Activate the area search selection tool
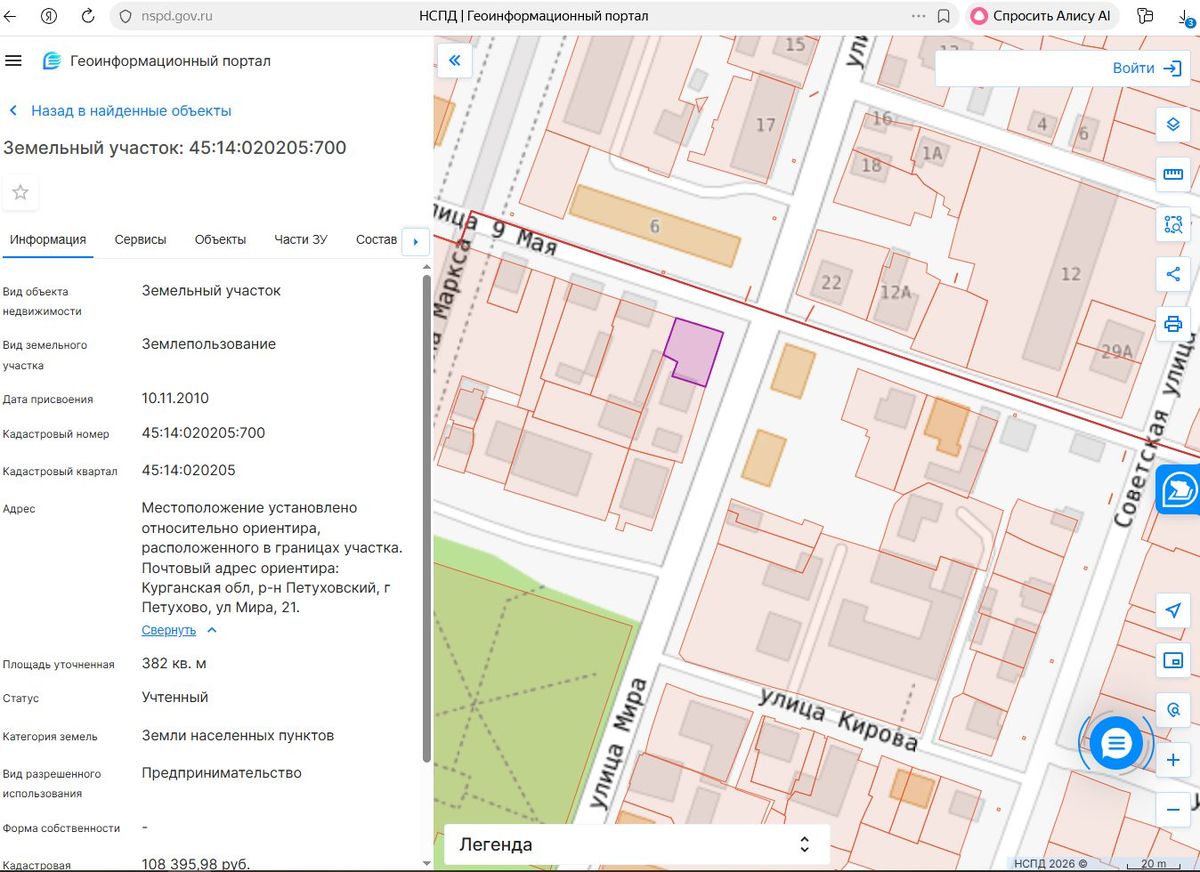This screenshot has width=1200, height=872. (x=1174, y=224)
